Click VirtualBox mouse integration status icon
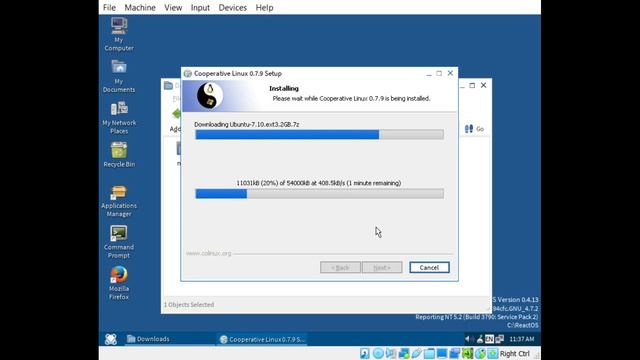Image resolution: width=640 pixels, height=360 pixels. (x=480, y=353)
